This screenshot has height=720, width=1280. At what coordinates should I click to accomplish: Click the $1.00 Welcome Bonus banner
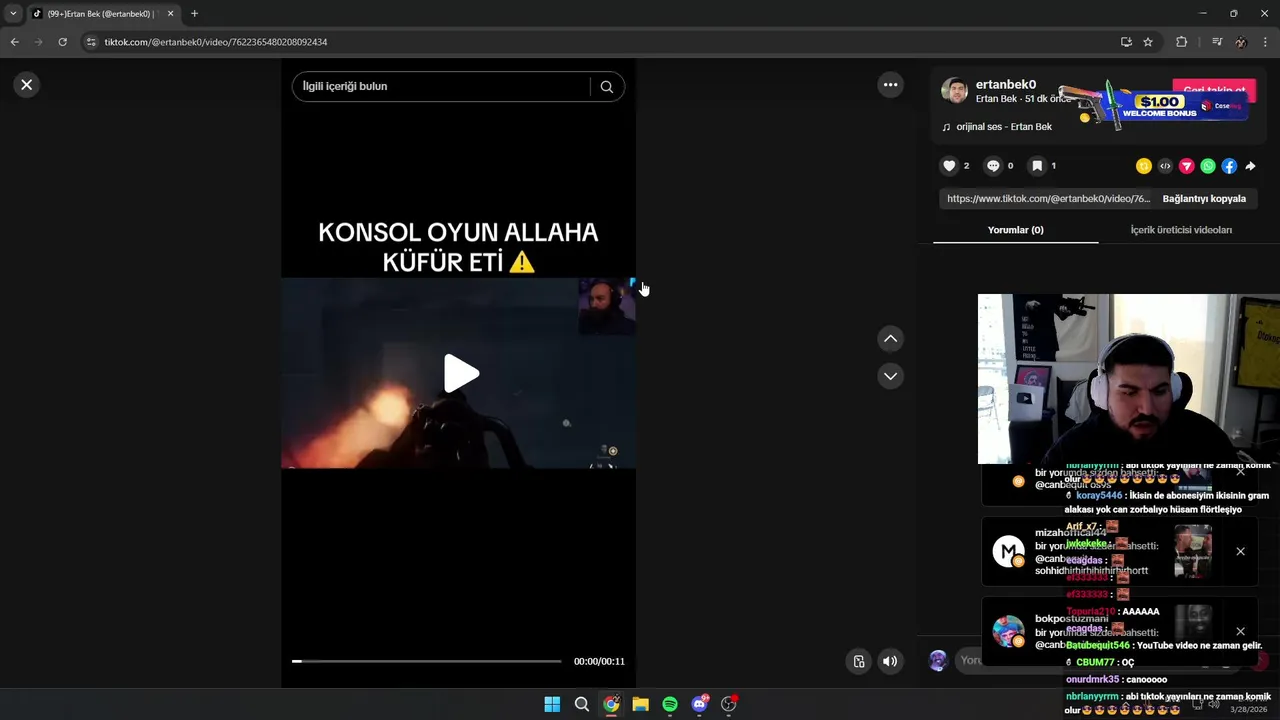coord(1160,104)
